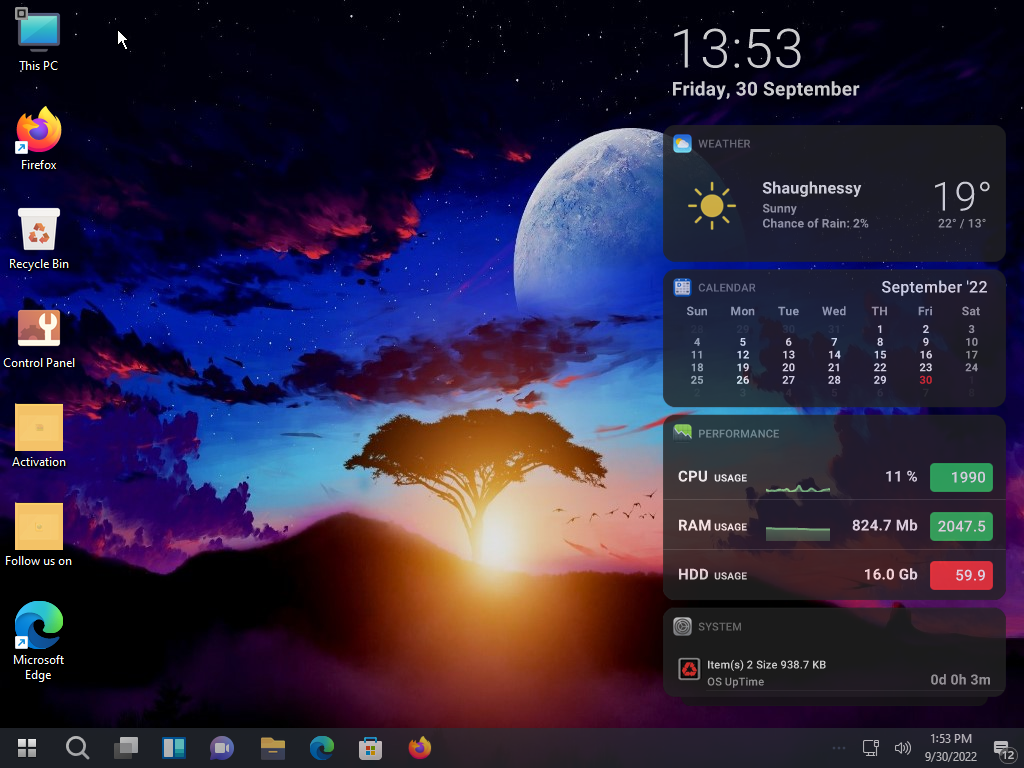Open the Widgets panel taskbar icon
The height and width of the screenshot is (768, 1024).
[x=173, y=748]
